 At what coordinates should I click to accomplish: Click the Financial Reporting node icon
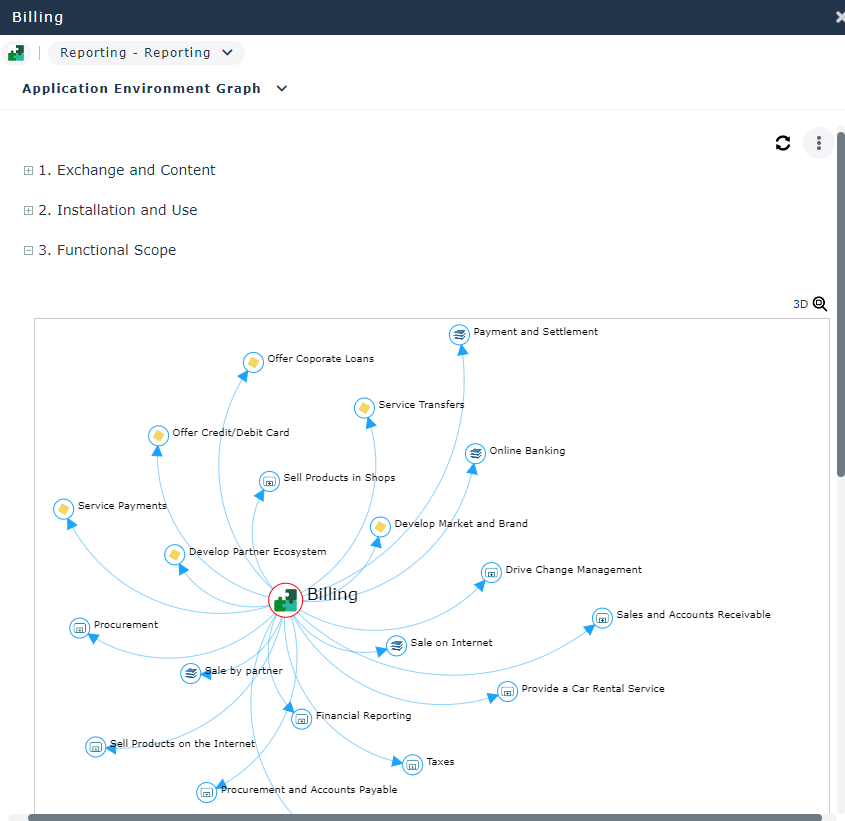tap(302, 718)
